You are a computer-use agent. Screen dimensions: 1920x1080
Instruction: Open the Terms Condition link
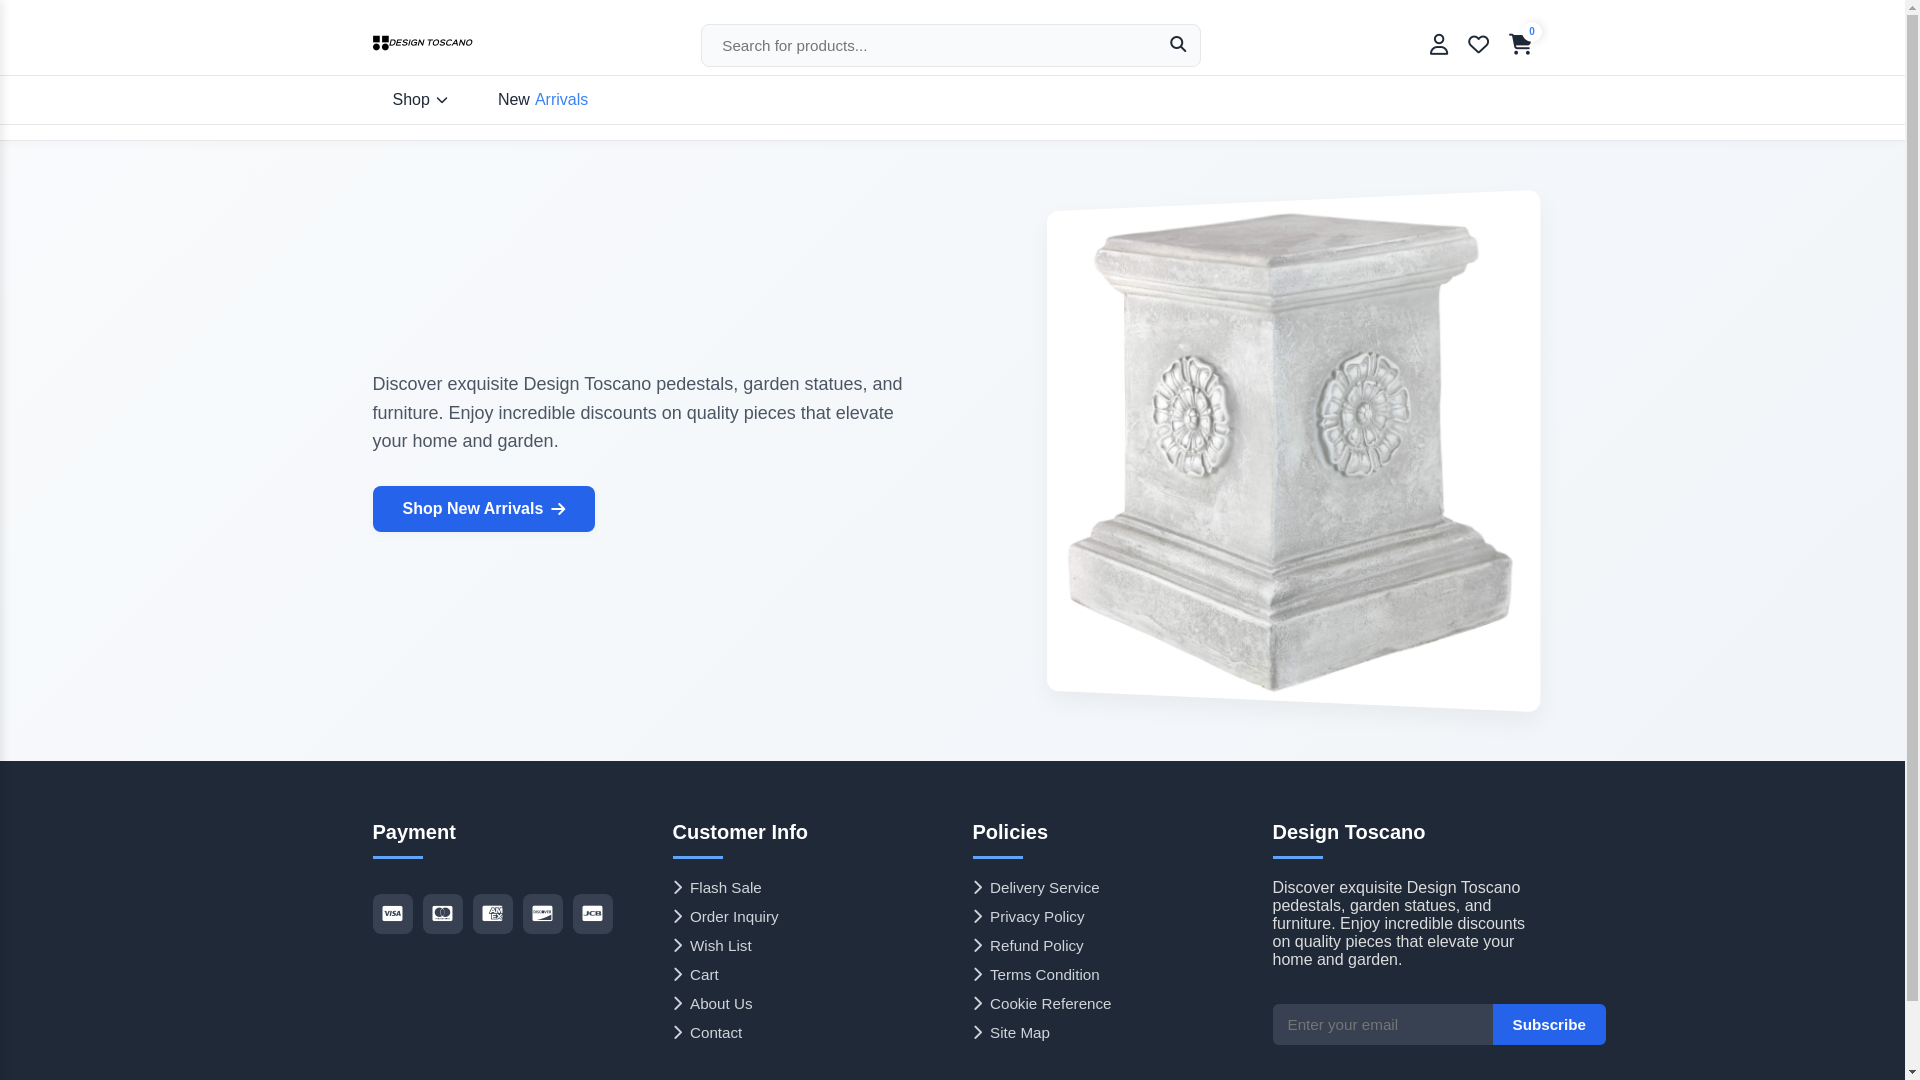[1036, 975]
